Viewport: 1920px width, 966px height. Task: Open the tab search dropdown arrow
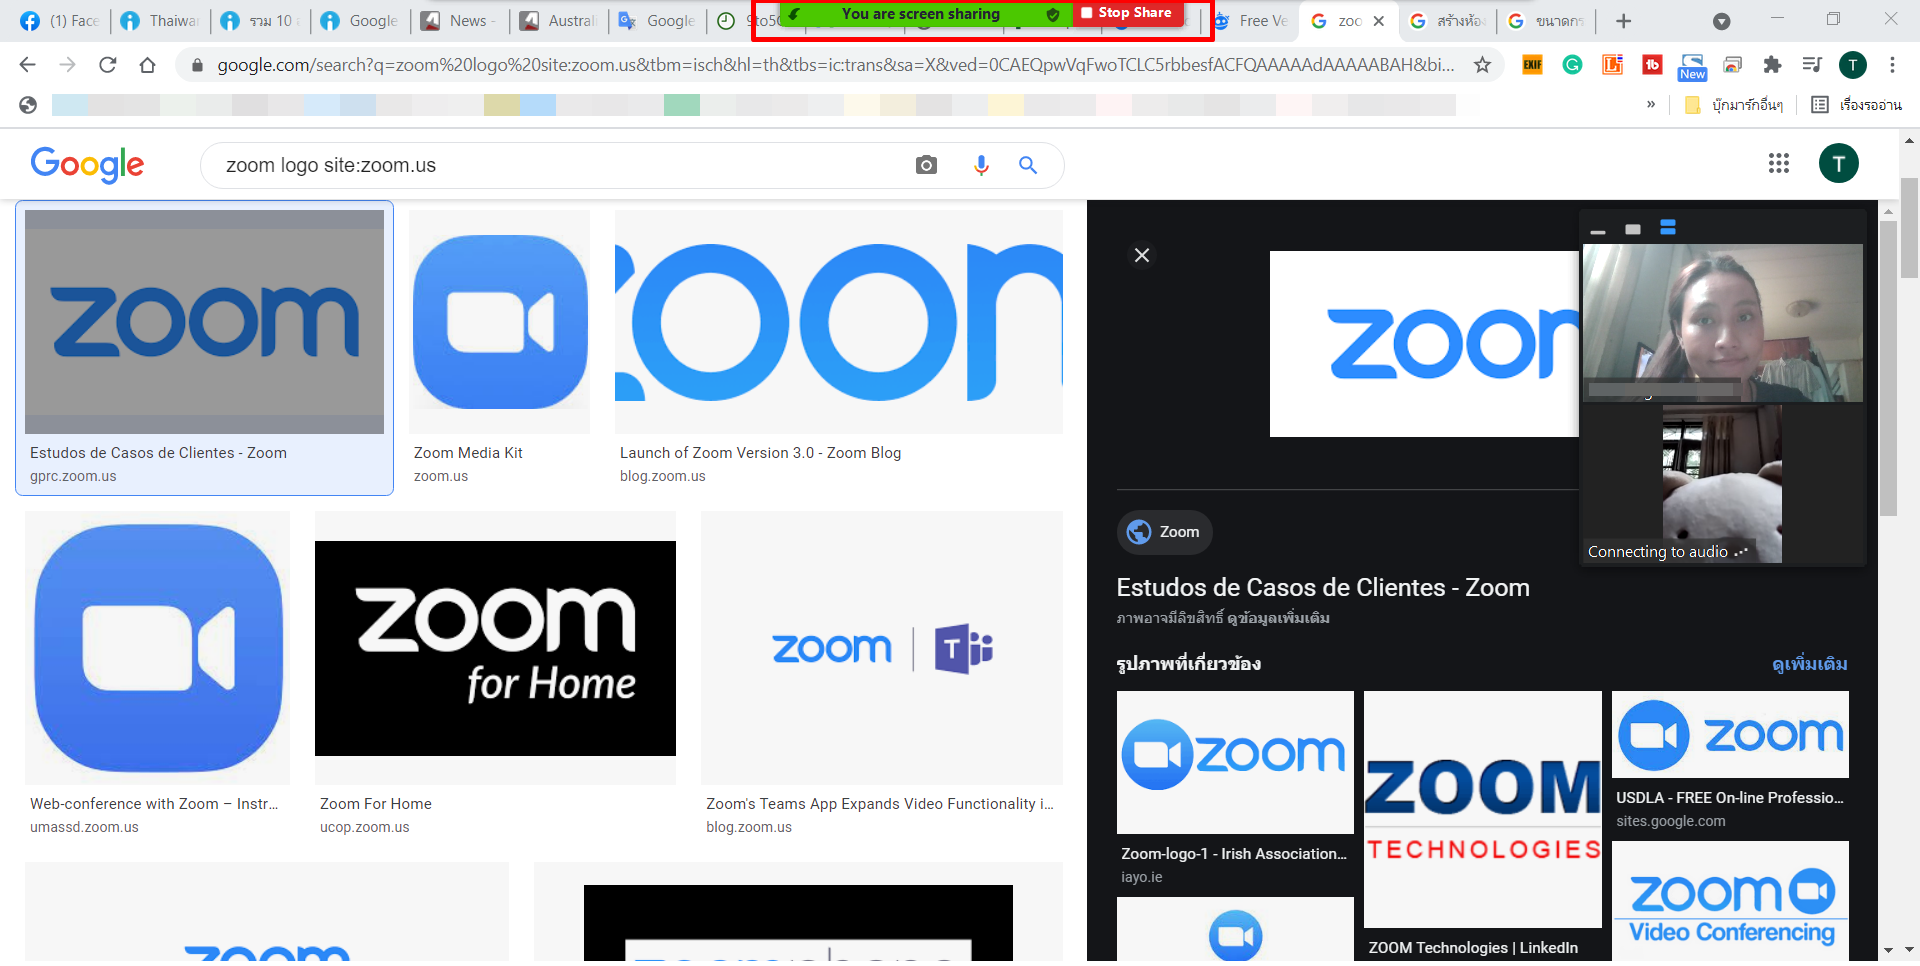pos(1721,21)
